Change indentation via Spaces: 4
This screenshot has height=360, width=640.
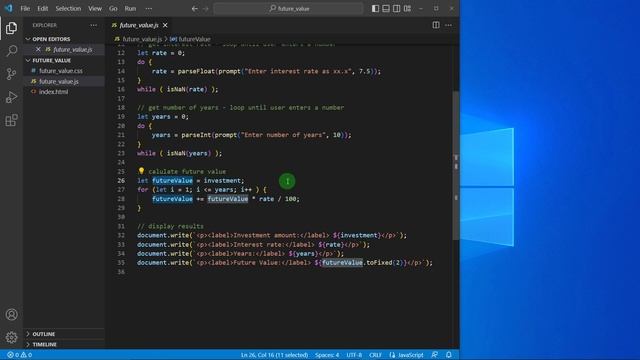(x=327, y=355)
